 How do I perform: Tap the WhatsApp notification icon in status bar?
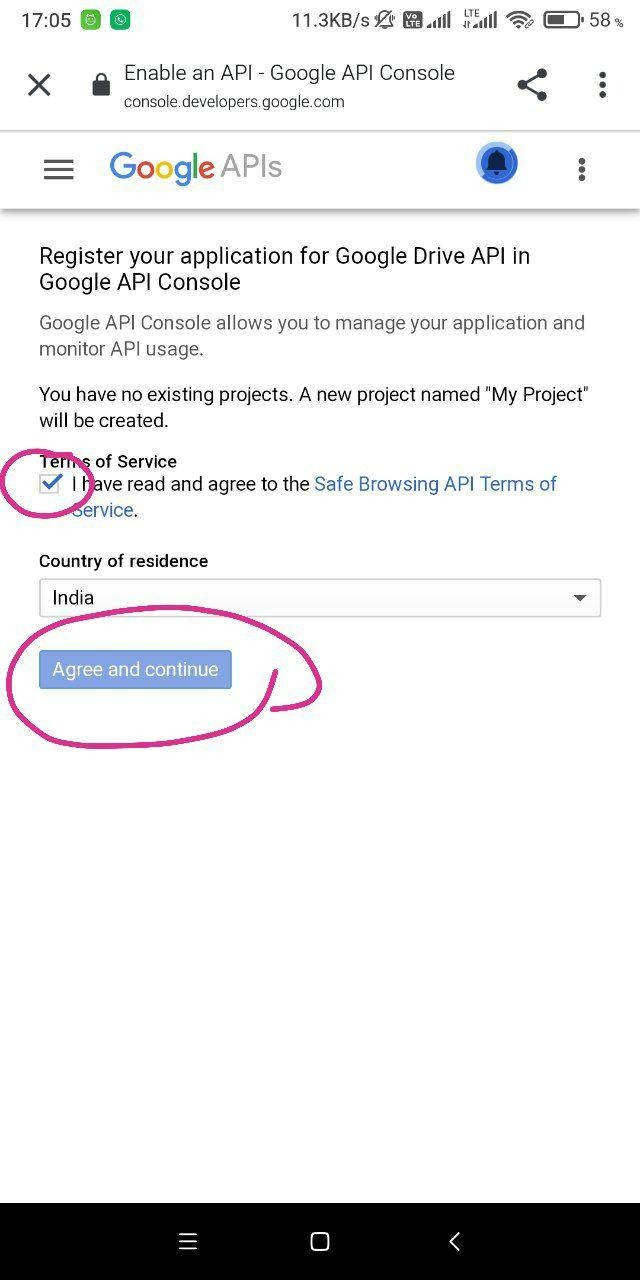120,19
